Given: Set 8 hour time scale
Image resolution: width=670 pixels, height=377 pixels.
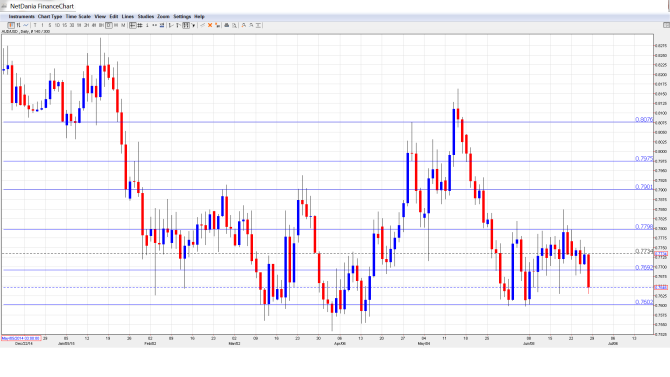Looking at the screenshot, I should pos(101,26).
